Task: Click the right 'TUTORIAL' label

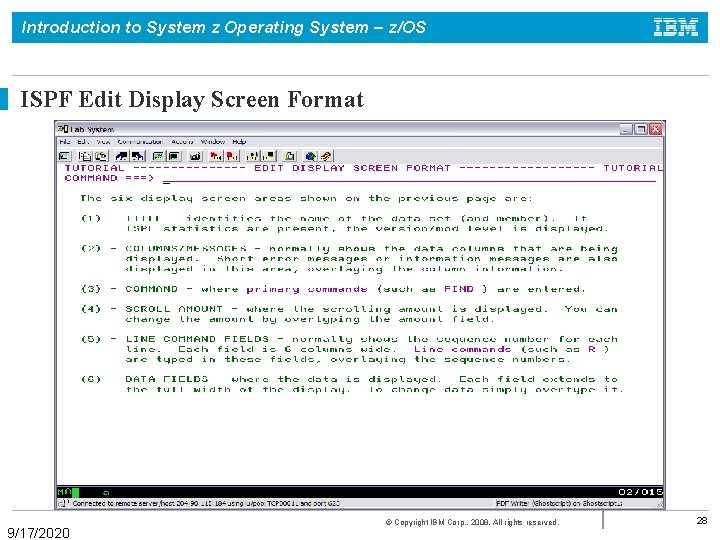Action: (x=633, y=168)
